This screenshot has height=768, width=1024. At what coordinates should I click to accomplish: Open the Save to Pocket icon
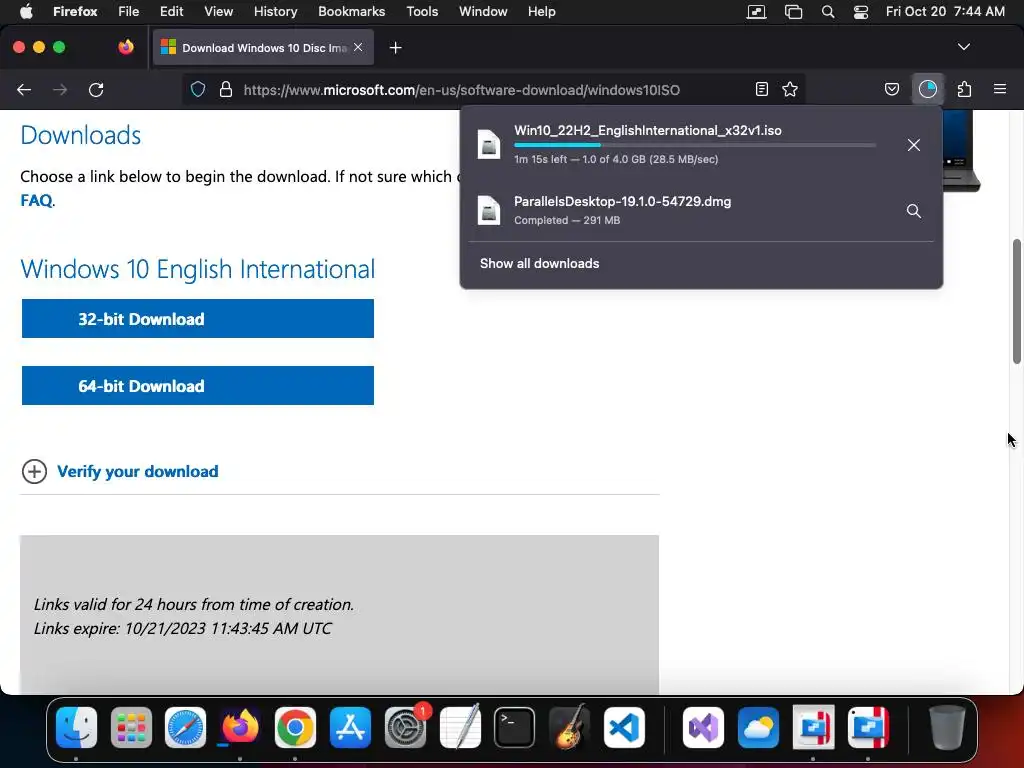[891, 89]
